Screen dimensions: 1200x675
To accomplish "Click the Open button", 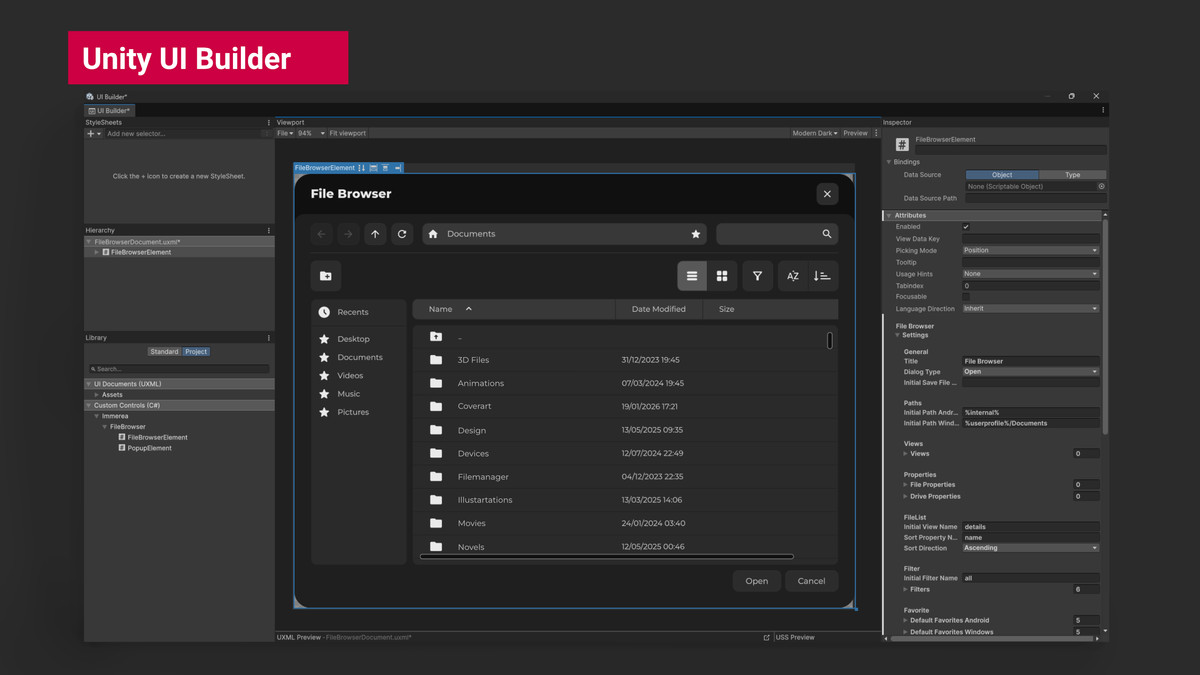I will pos(757,581).
